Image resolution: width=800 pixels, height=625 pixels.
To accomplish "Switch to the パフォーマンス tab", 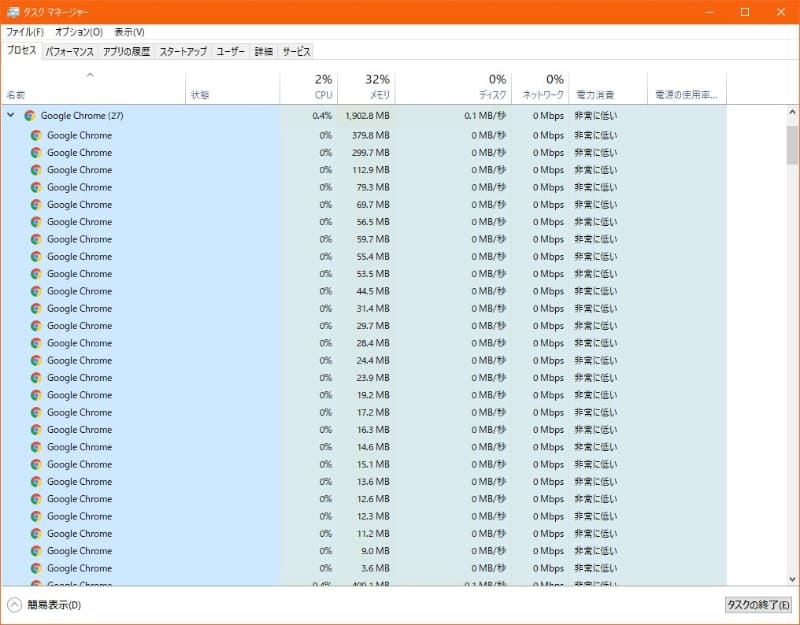I will 69,52.
